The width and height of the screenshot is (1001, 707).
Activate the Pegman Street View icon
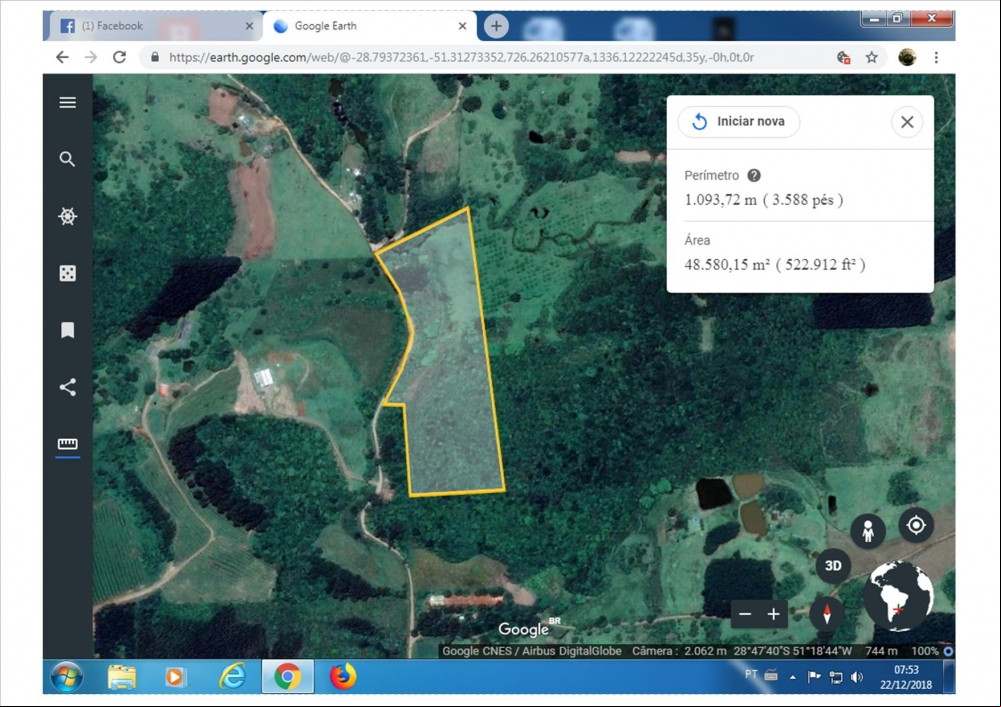(868, 531)
